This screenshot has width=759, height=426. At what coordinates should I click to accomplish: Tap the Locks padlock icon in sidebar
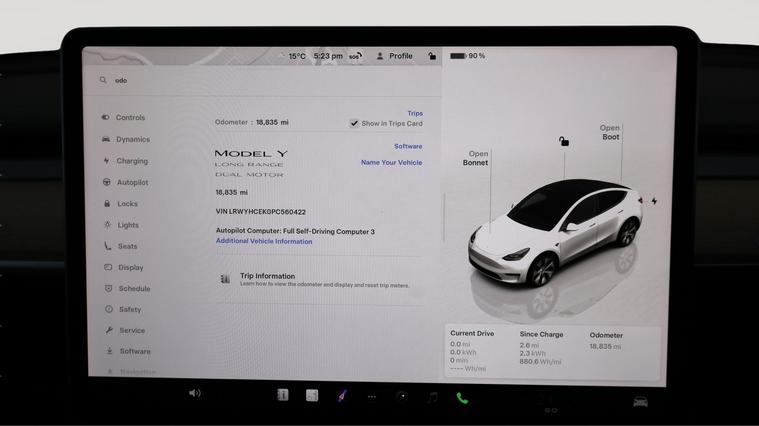107,204
